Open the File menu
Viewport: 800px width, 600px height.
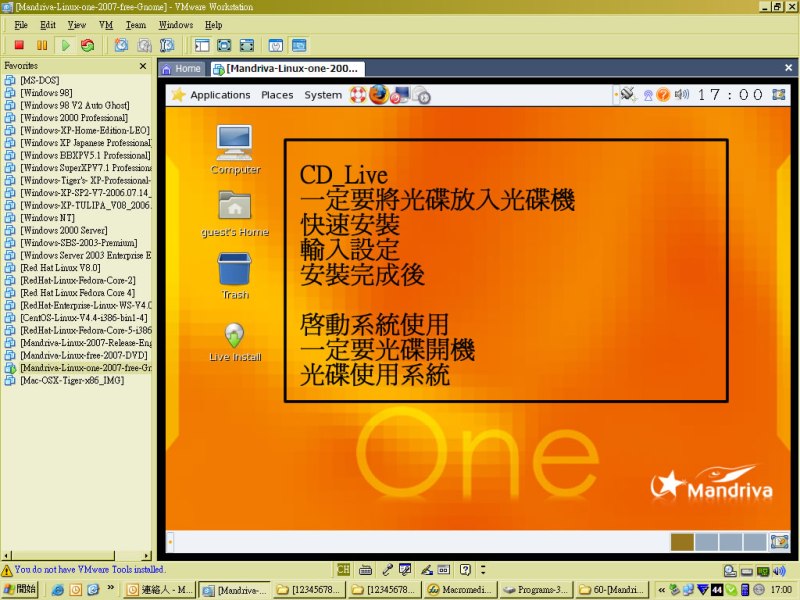21,25
